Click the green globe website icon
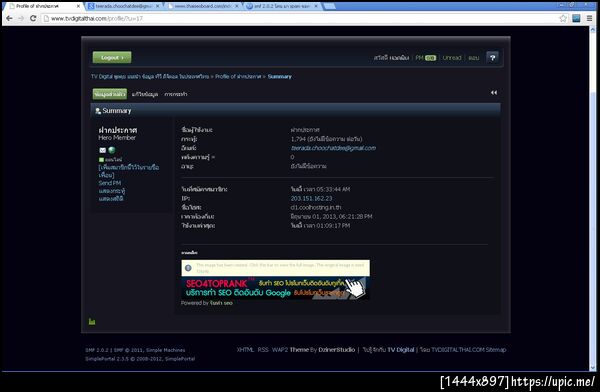Image resolution: width=600 pixels, height=392 pixels. click(112, 150)
